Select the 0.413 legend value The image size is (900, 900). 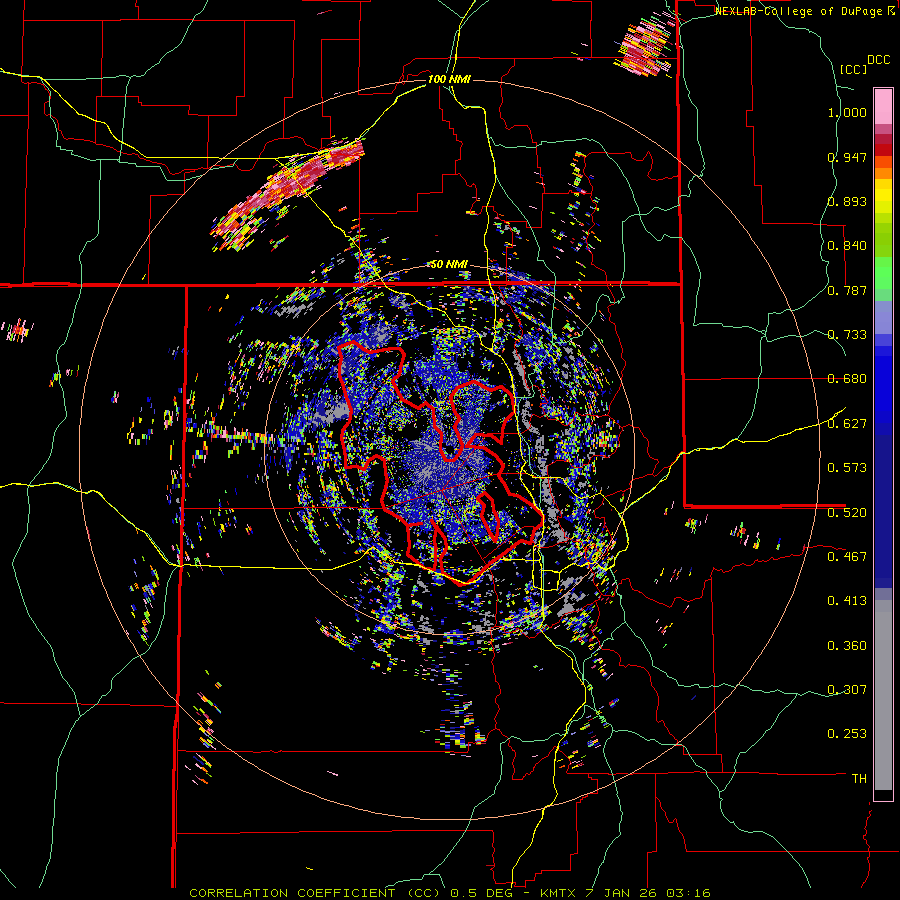coord(847,601)
